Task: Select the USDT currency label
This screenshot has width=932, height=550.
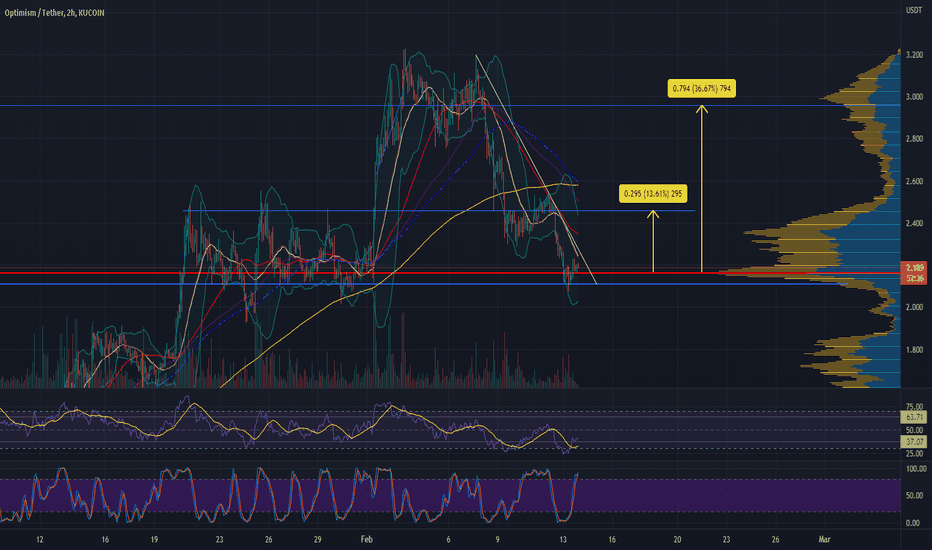Action: 914,10
